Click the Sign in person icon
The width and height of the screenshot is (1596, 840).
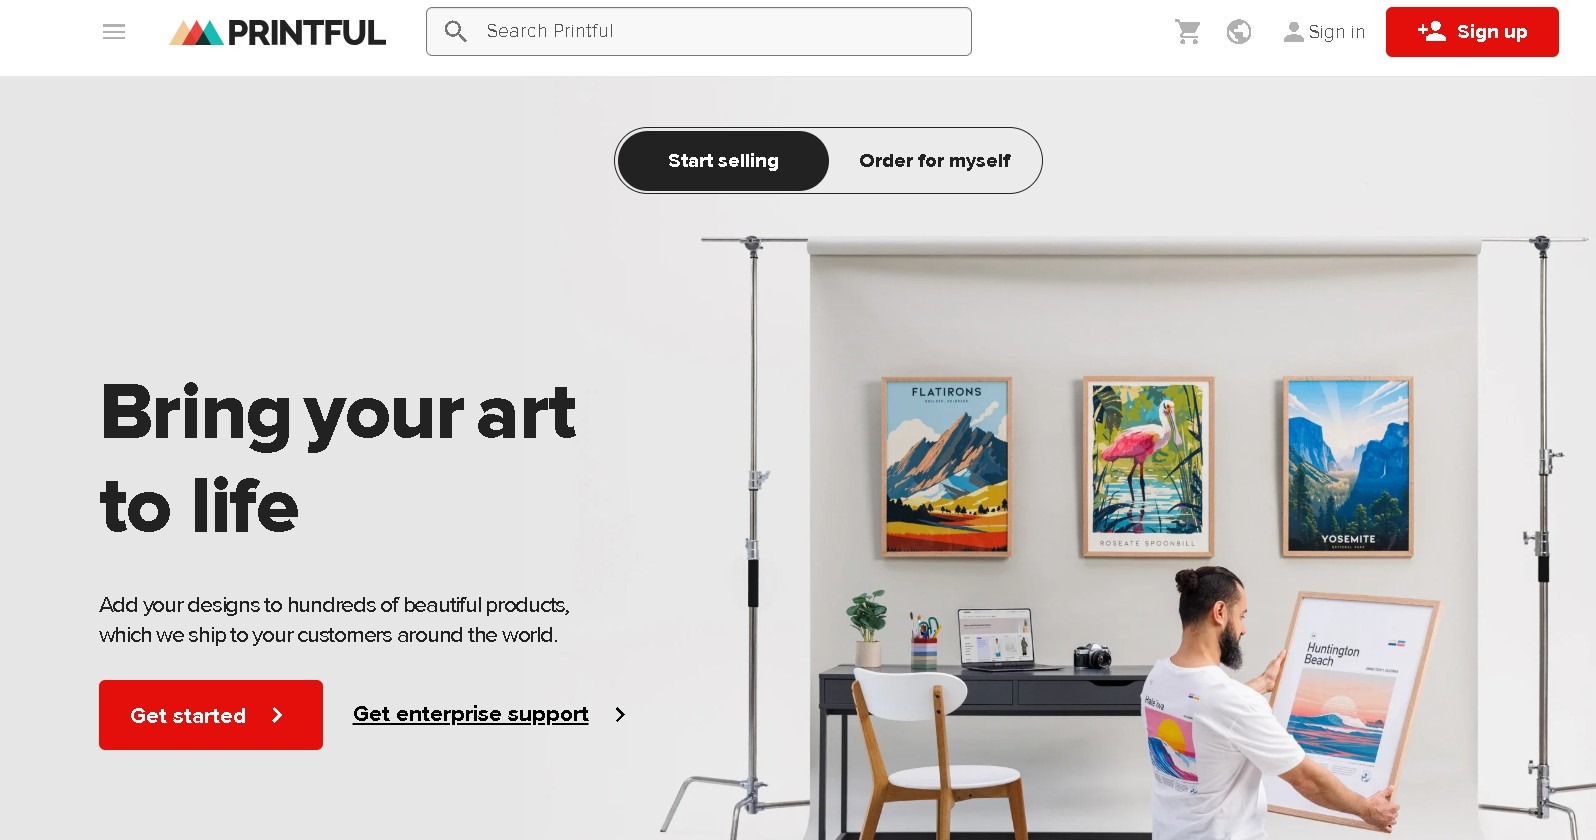1293,32
